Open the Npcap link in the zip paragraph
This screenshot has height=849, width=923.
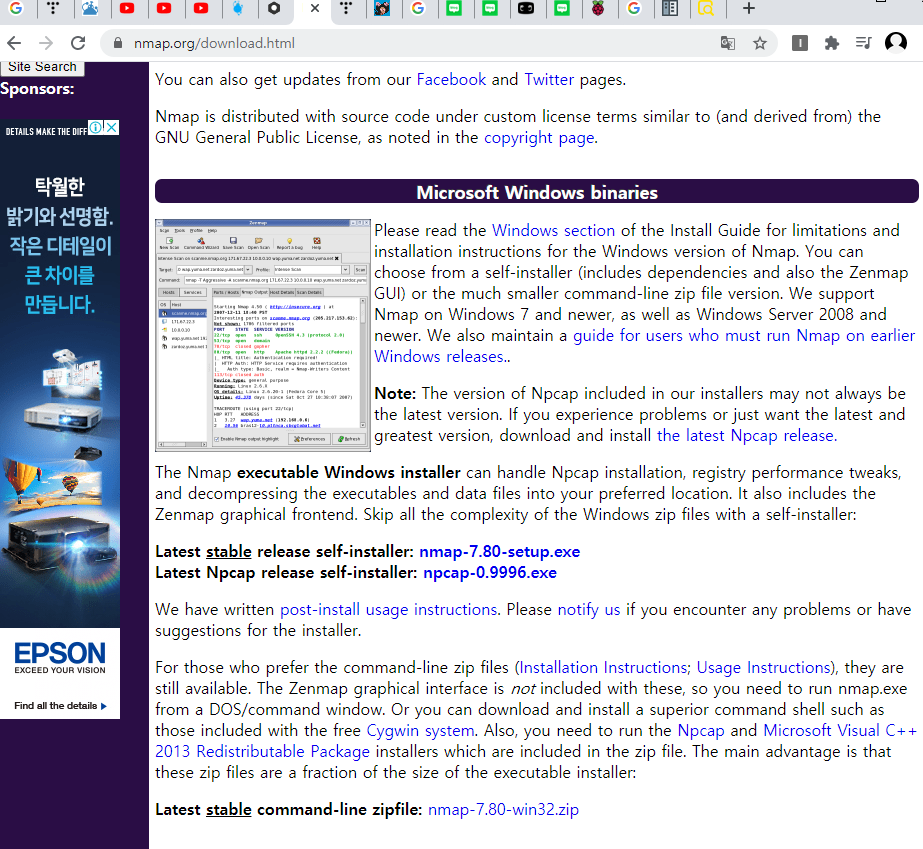701,731
